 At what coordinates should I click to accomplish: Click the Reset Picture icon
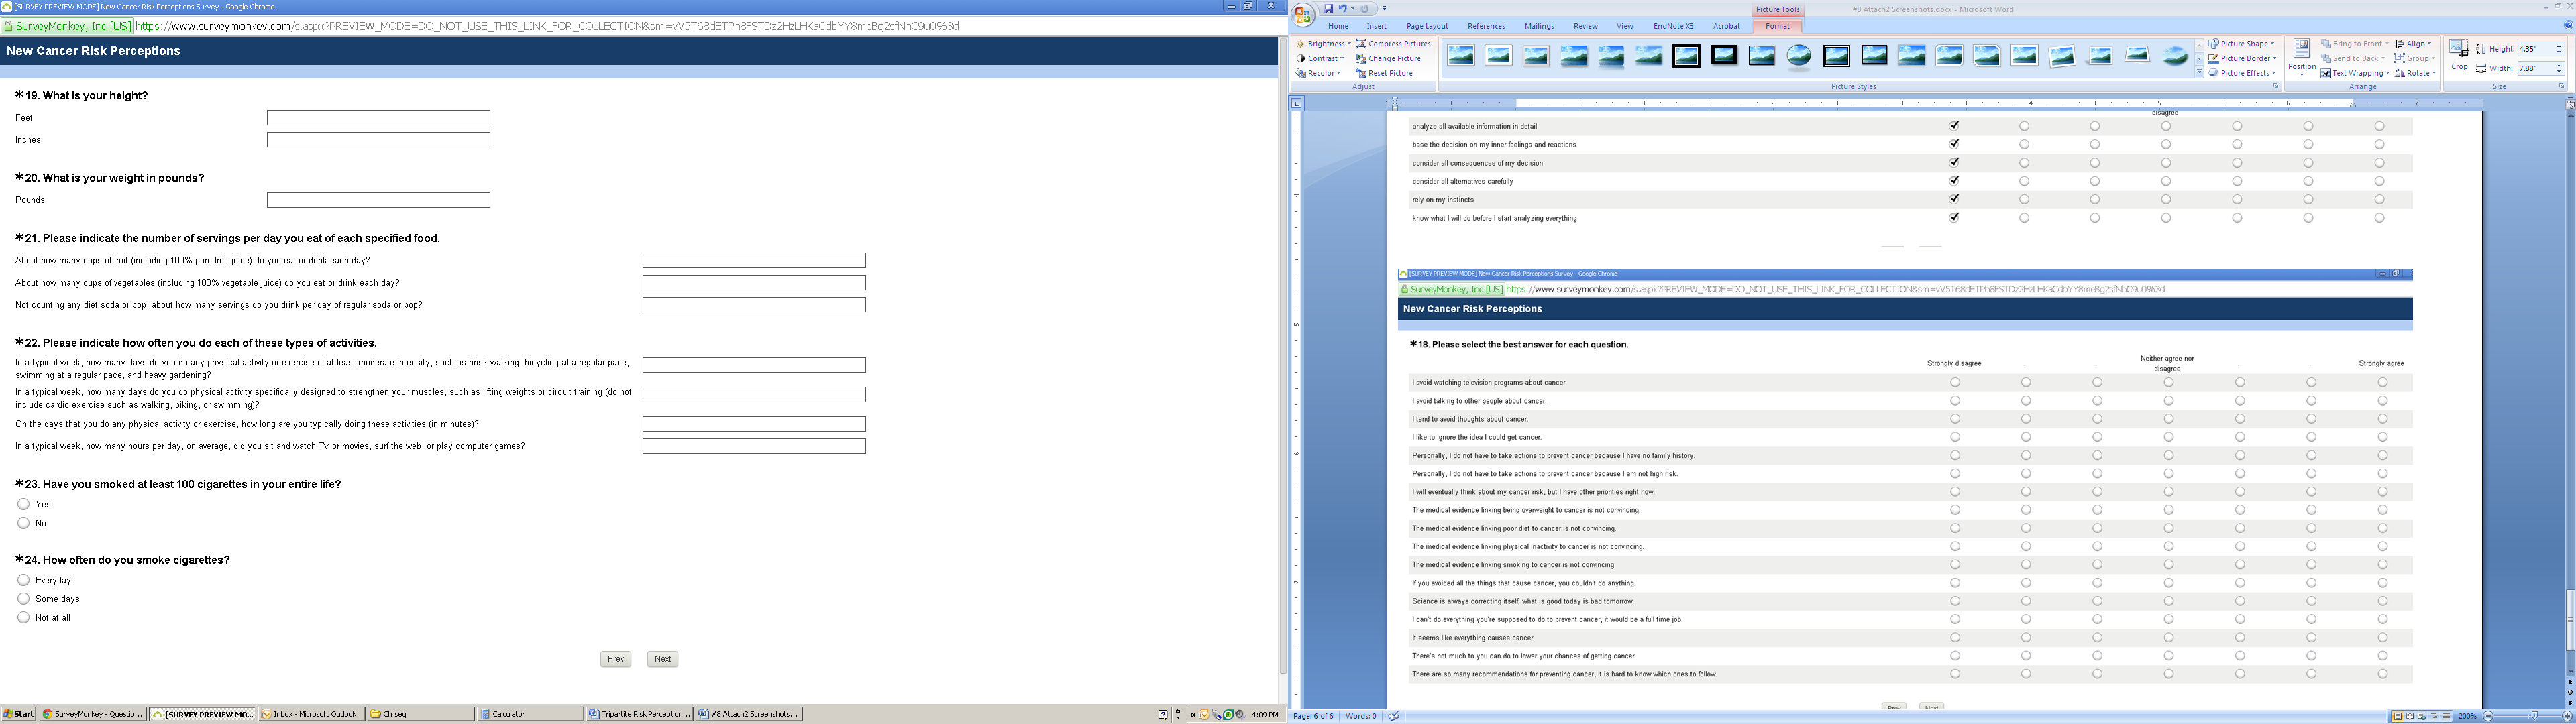click(1362, 73)
